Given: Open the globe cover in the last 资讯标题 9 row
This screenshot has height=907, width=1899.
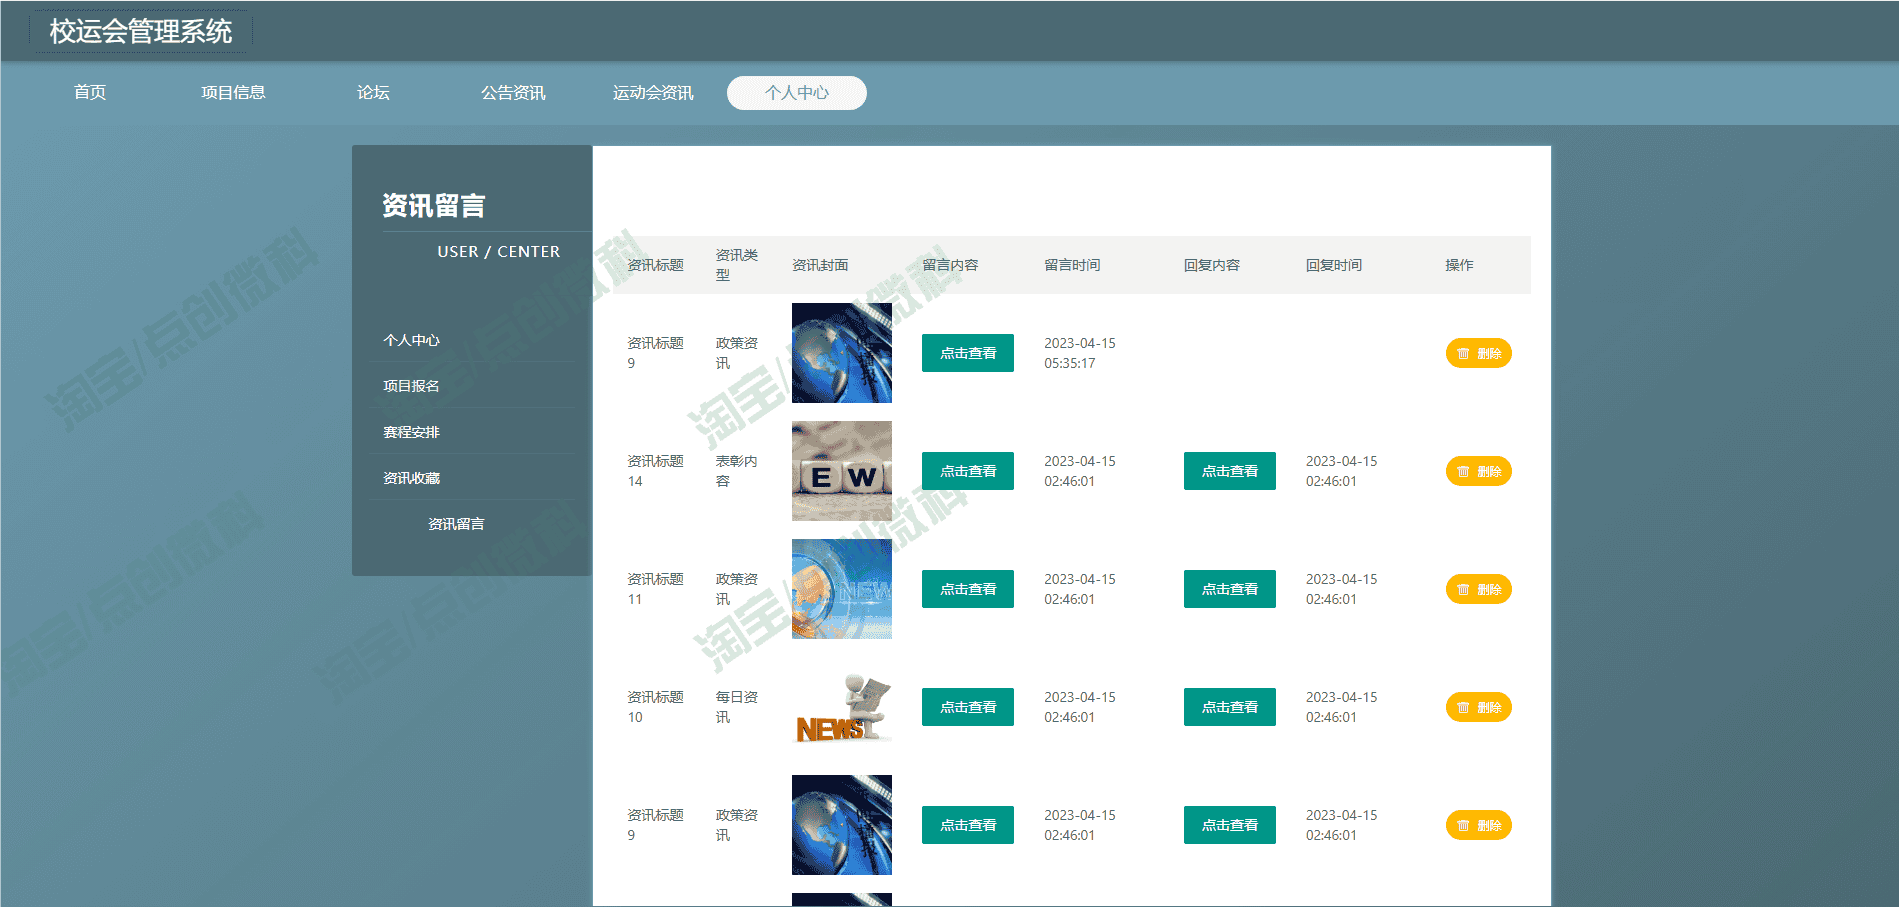Looking at the screenshot, I should coord(842,825).
